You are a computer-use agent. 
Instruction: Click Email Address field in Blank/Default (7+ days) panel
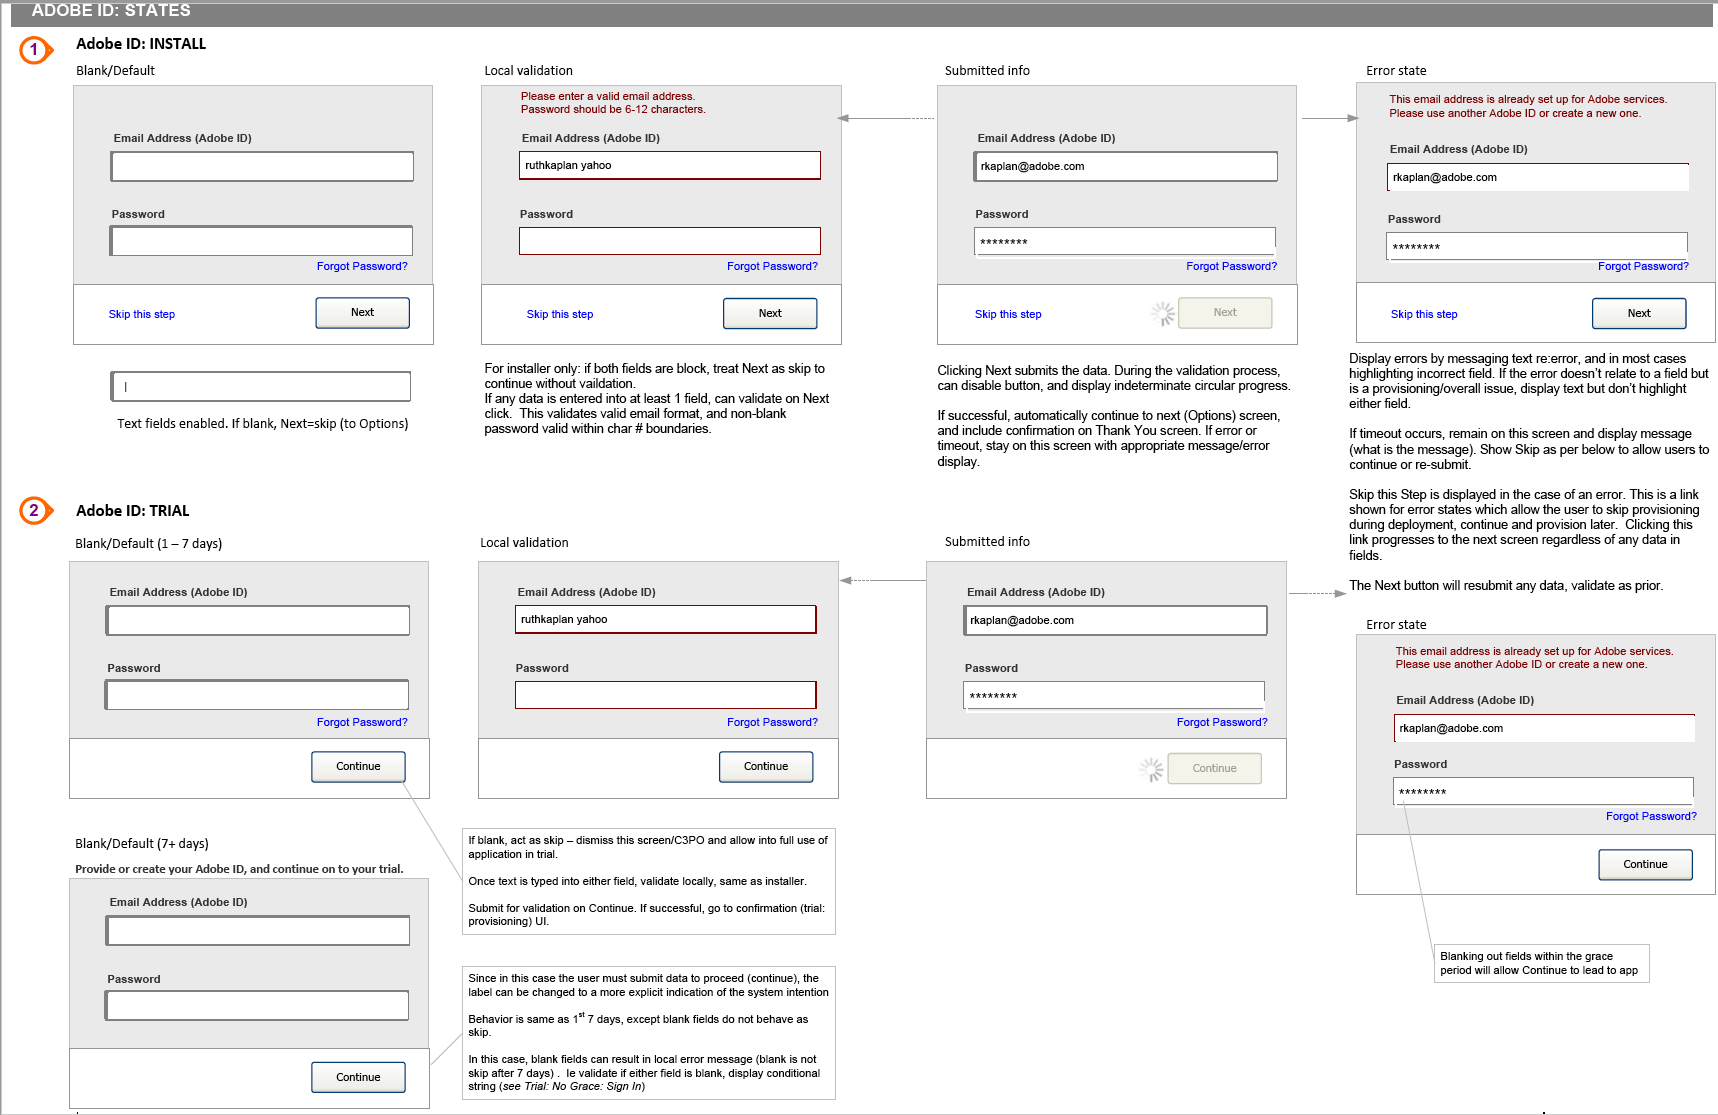(258, 930)
